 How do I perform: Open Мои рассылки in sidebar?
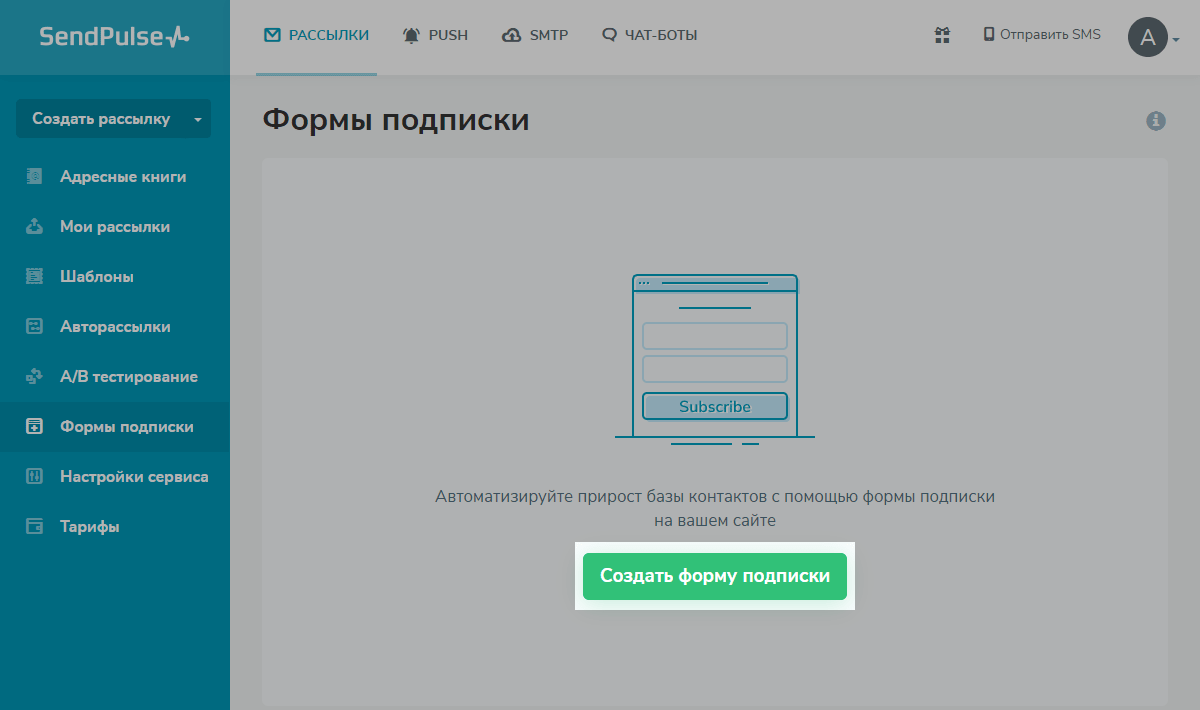115,227
